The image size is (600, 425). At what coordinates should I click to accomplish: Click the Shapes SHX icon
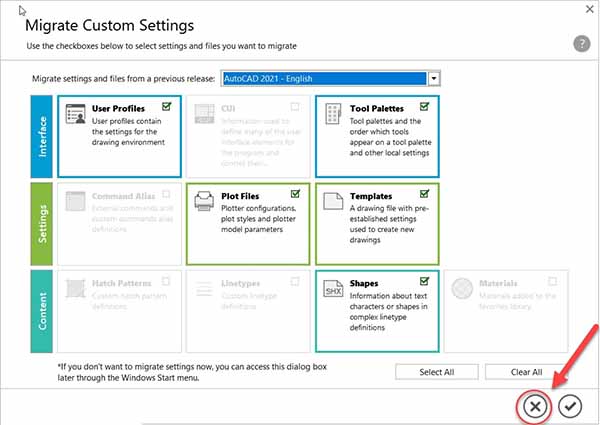click(332, 290)
